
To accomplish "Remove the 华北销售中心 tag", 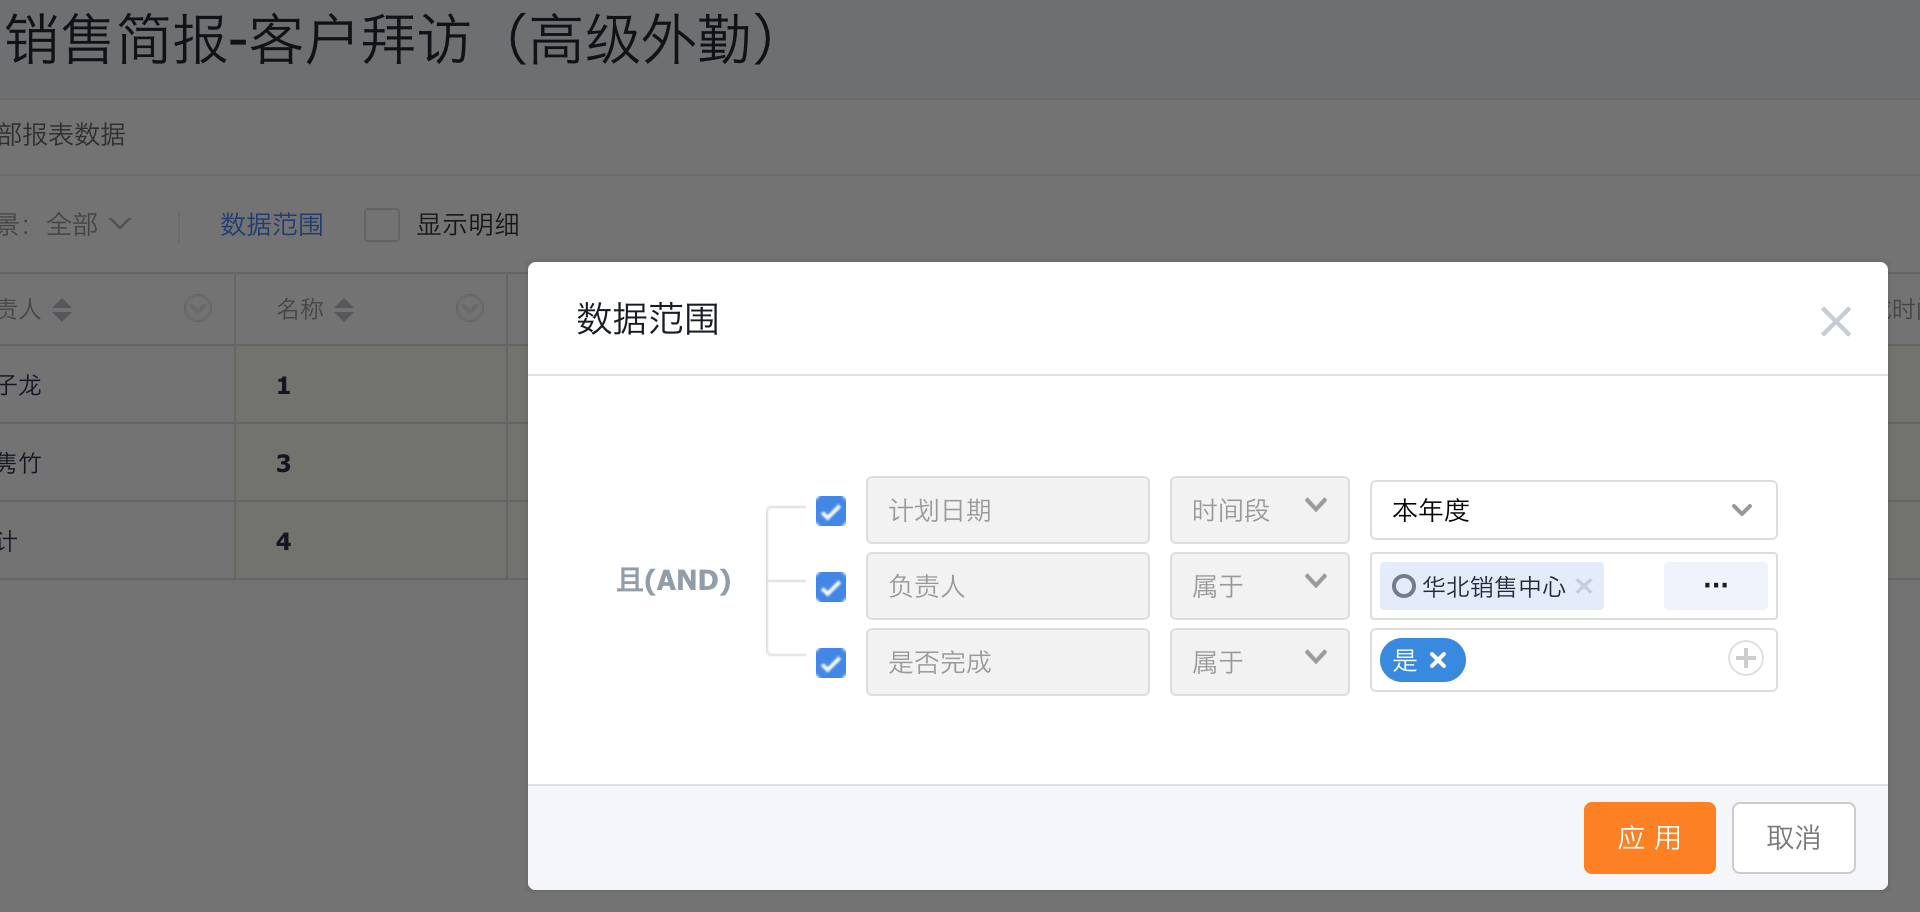I will [x=1584, y=586].
